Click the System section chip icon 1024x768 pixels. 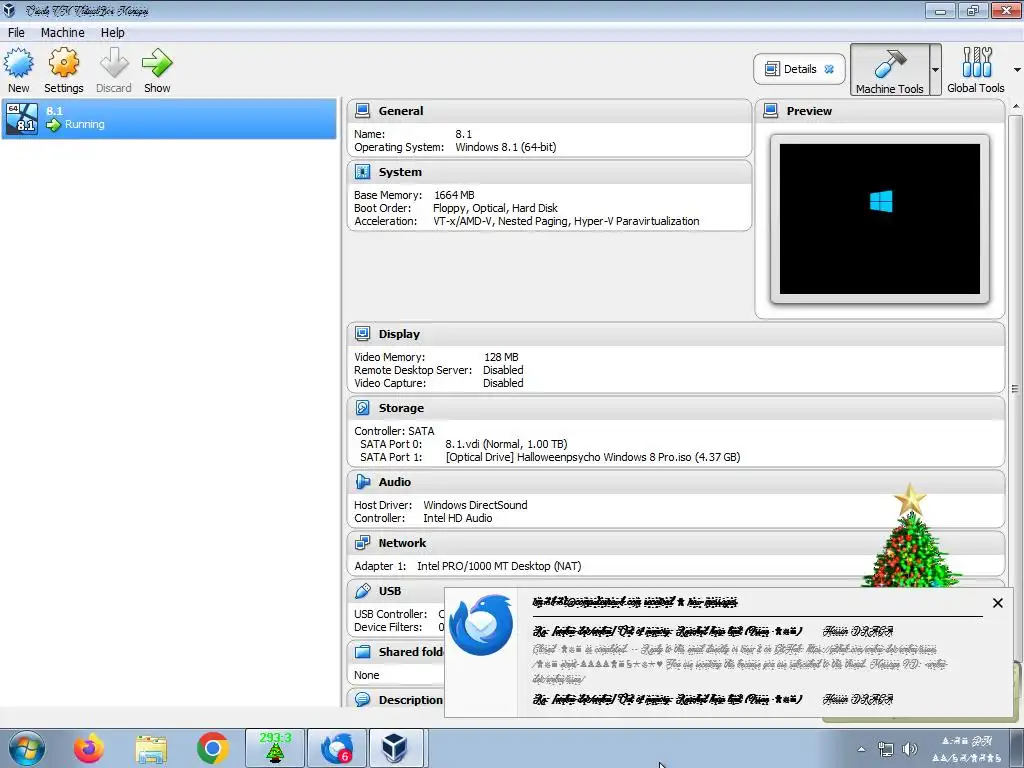coord(362,172)
